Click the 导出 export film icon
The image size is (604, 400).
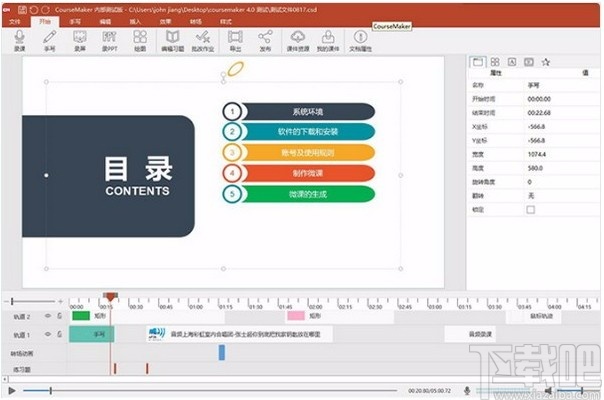[235, 40]
